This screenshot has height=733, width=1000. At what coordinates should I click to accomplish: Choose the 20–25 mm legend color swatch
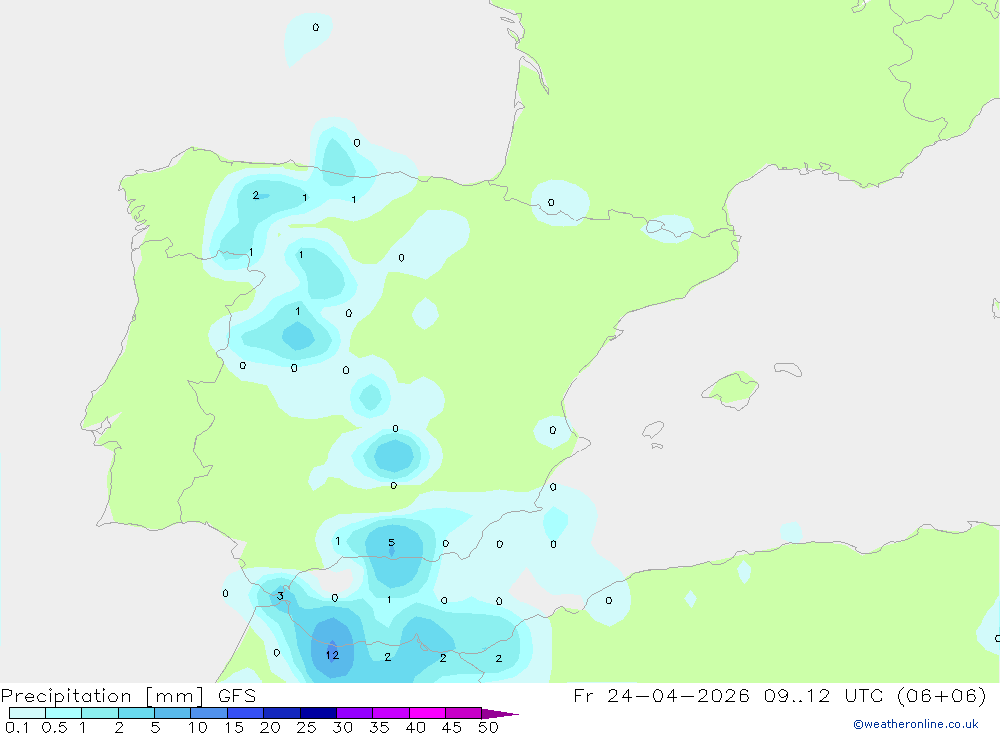(x=281, y=713)
